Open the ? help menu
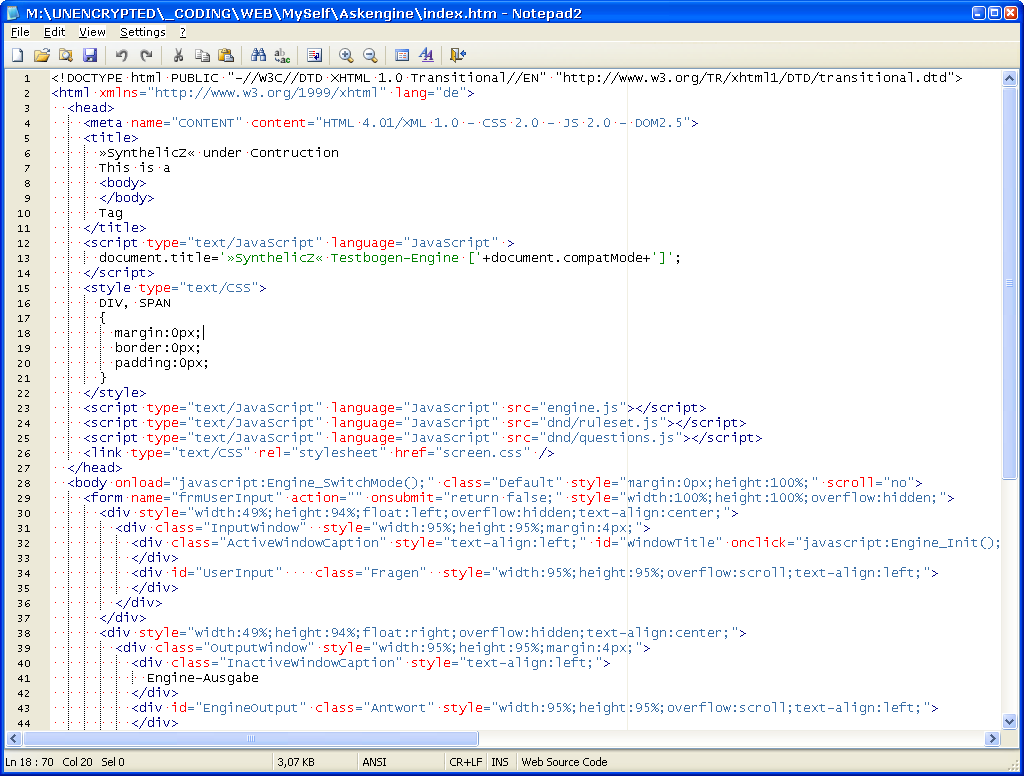The width and height of the screenshot is (1024, 776). (183, 32)
